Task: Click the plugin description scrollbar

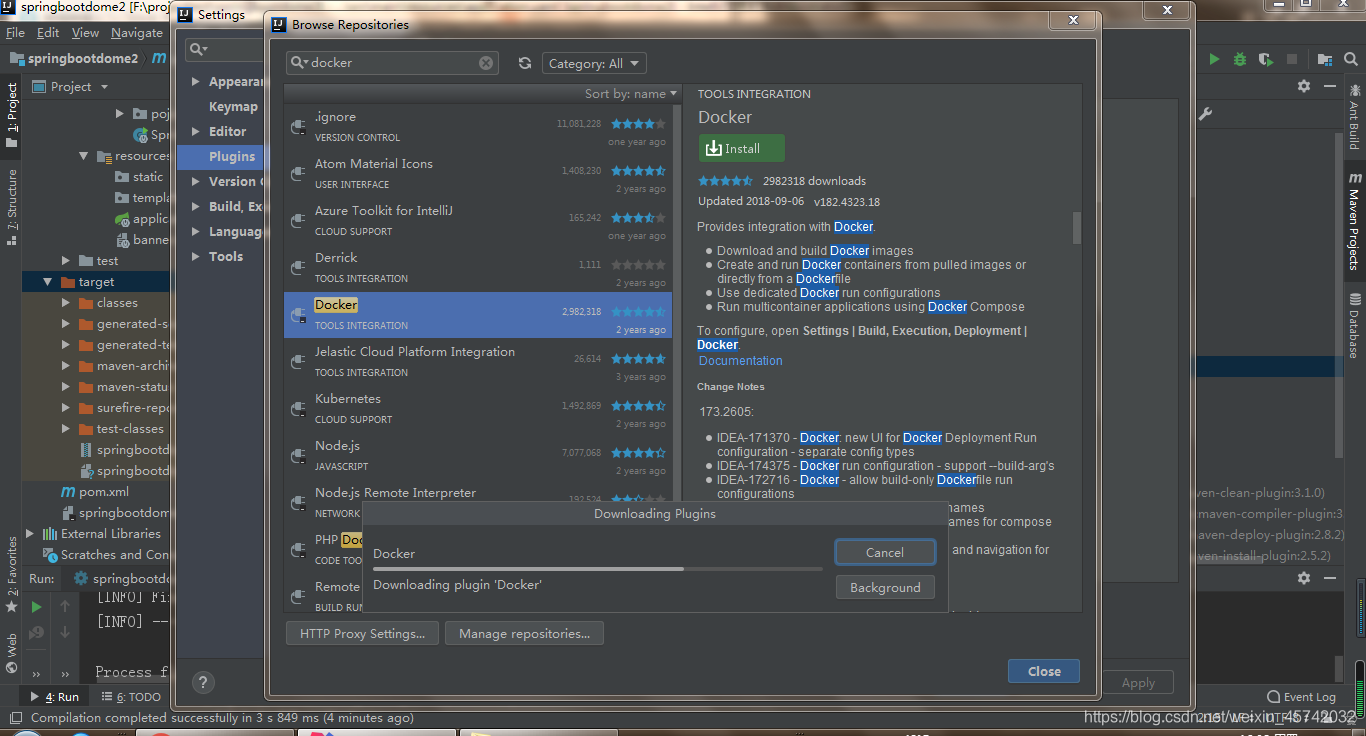Action: 1077,227
